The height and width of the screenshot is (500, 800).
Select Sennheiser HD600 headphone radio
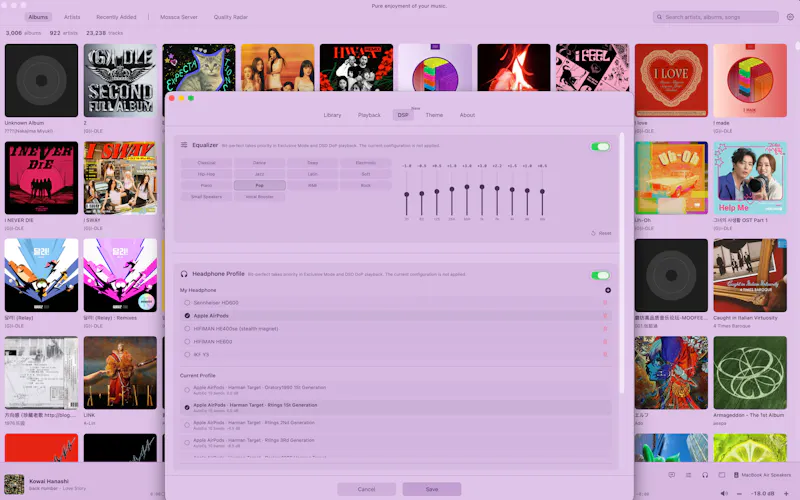pyautogui.click(x=187, y=303)
